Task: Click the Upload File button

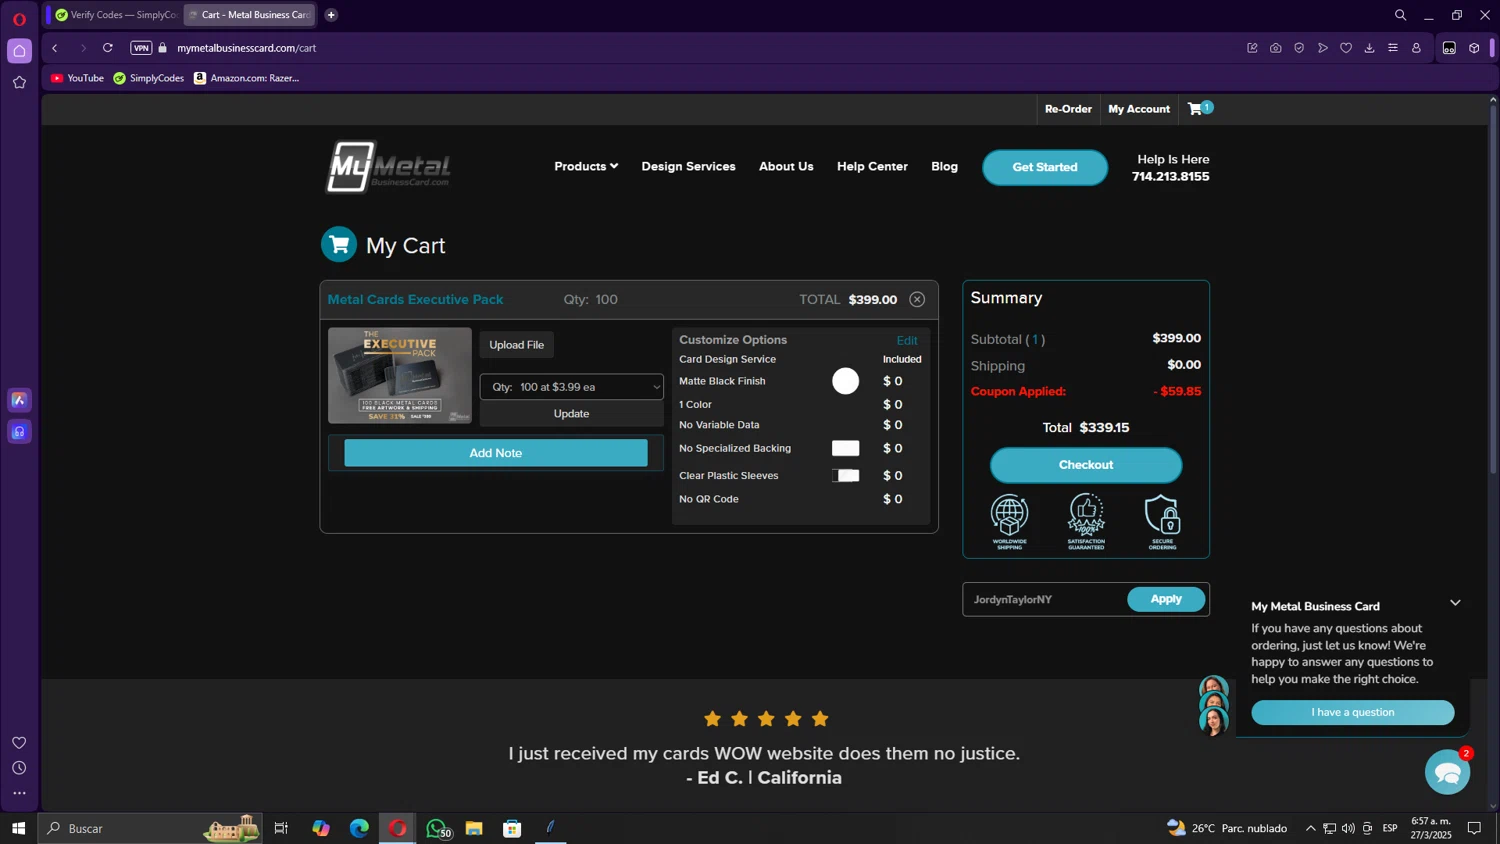Action: coord(516,345)
